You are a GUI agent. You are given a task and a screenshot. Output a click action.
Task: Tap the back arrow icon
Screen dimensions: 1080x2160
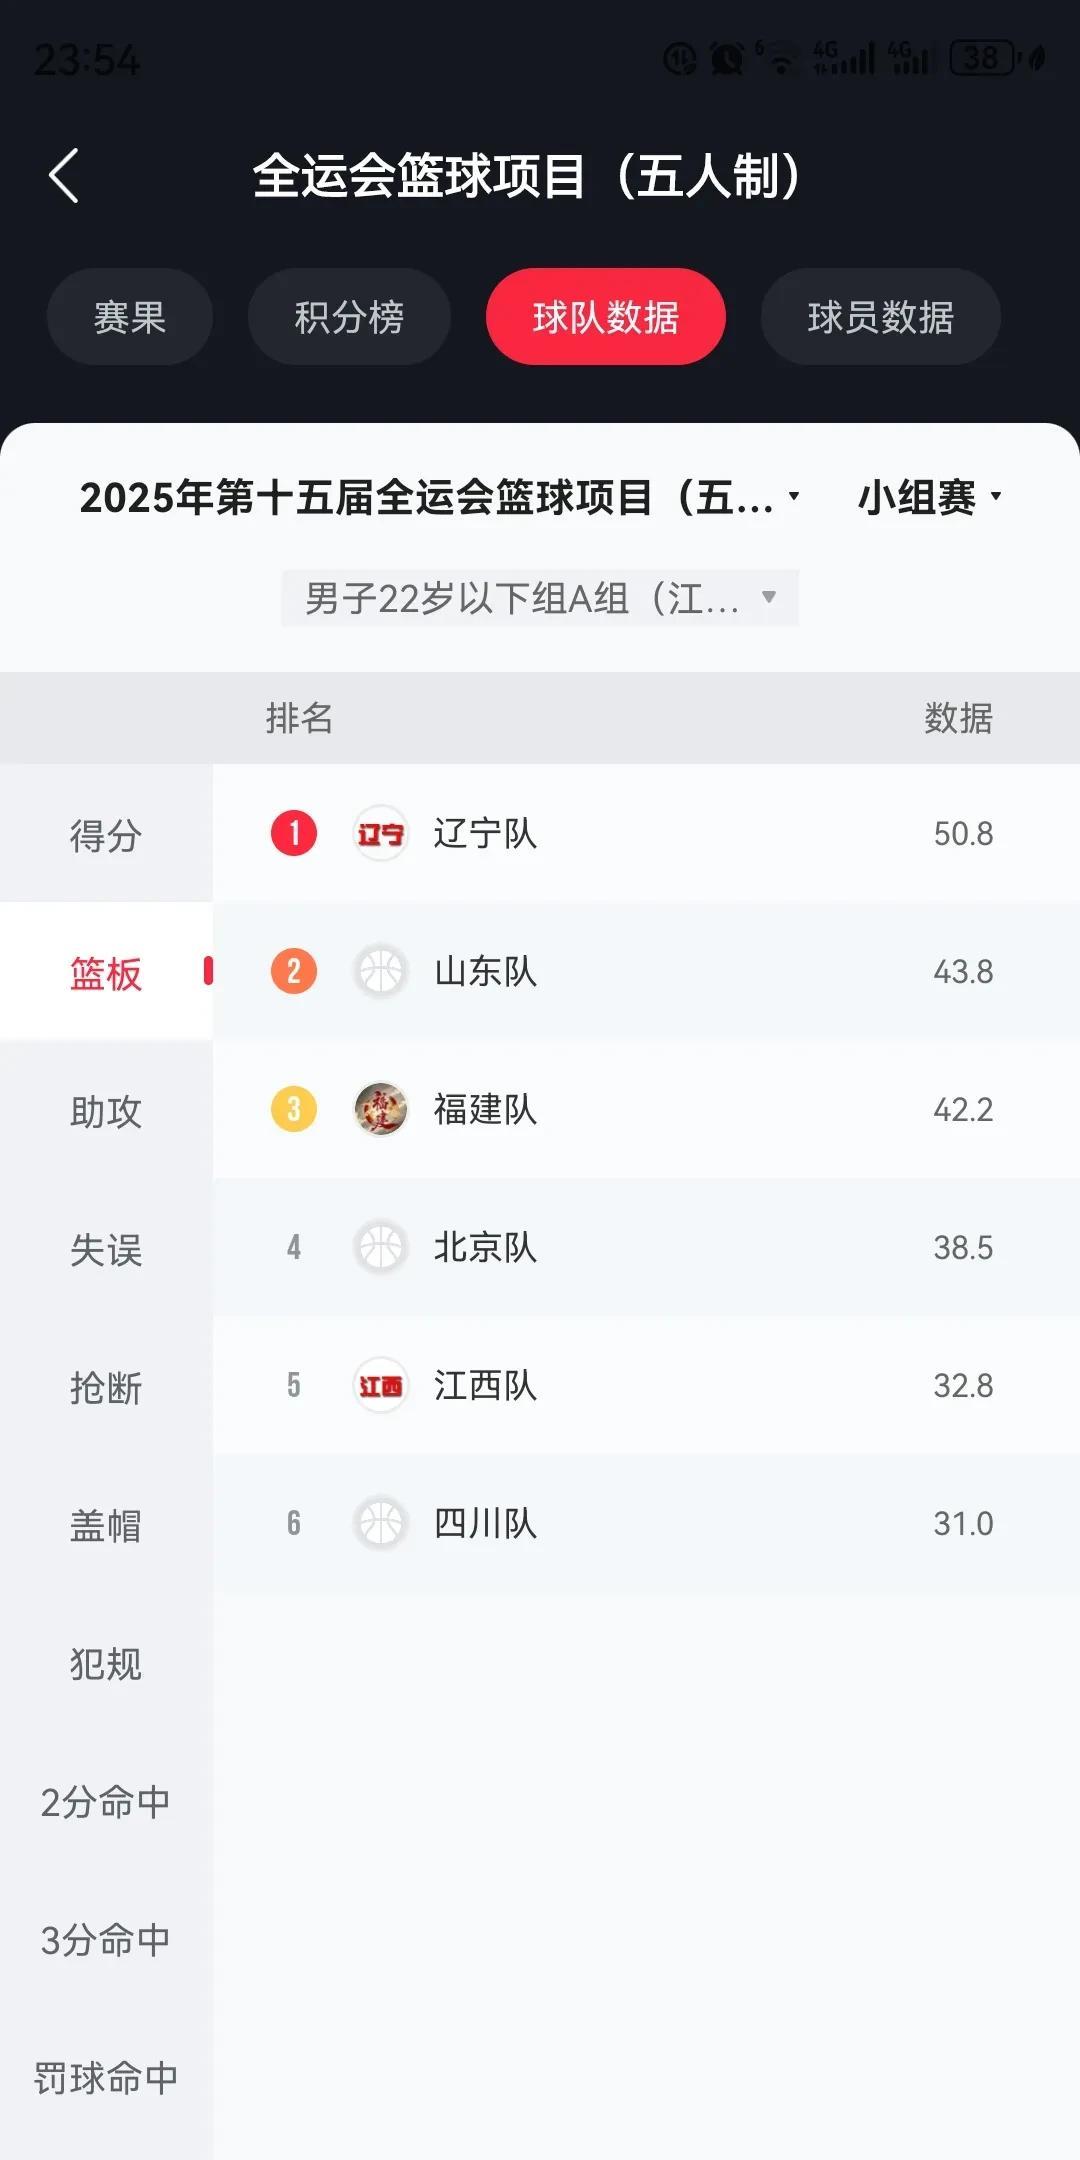(64, 176)
